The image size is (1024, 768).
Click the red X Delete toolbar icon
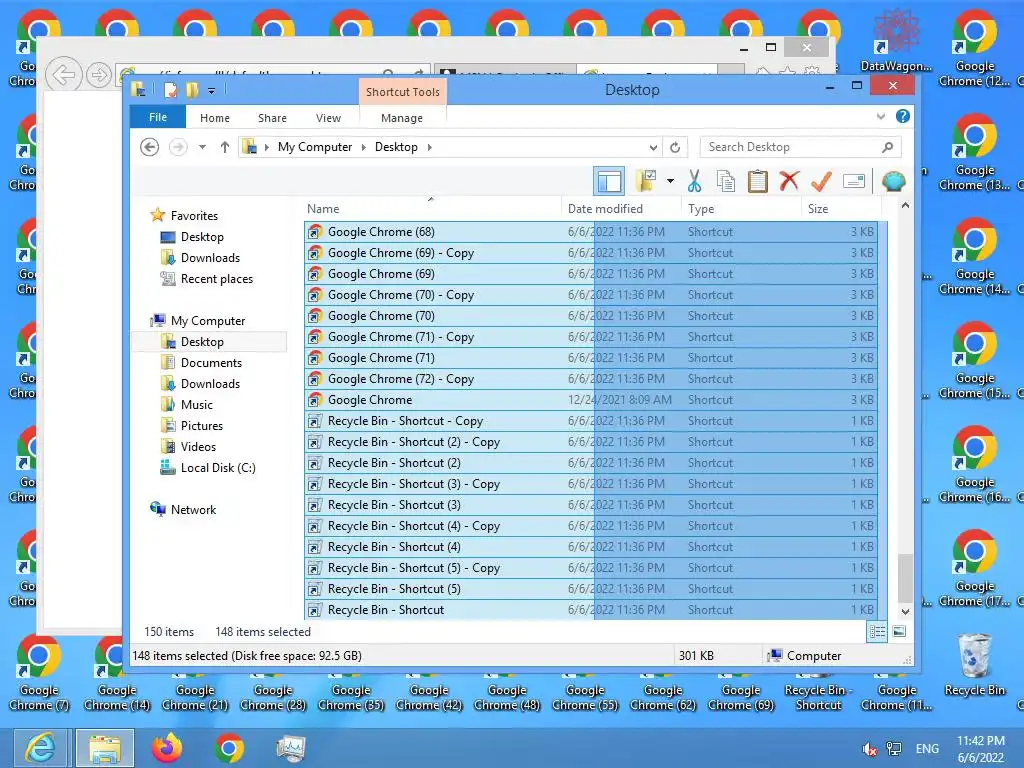point(789,181)
